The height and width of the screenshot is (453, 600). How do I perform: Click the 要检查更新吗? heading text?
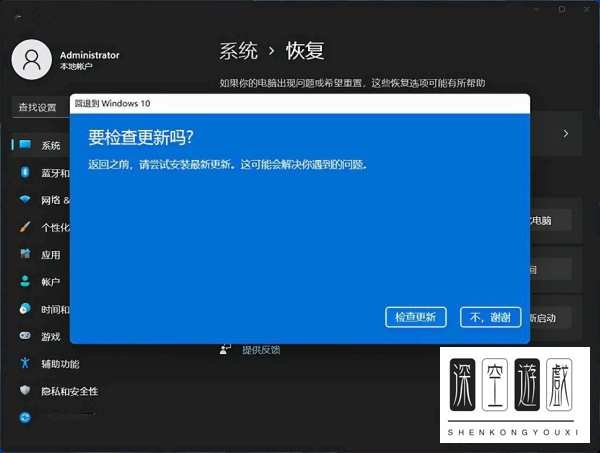tap(141, 137)
